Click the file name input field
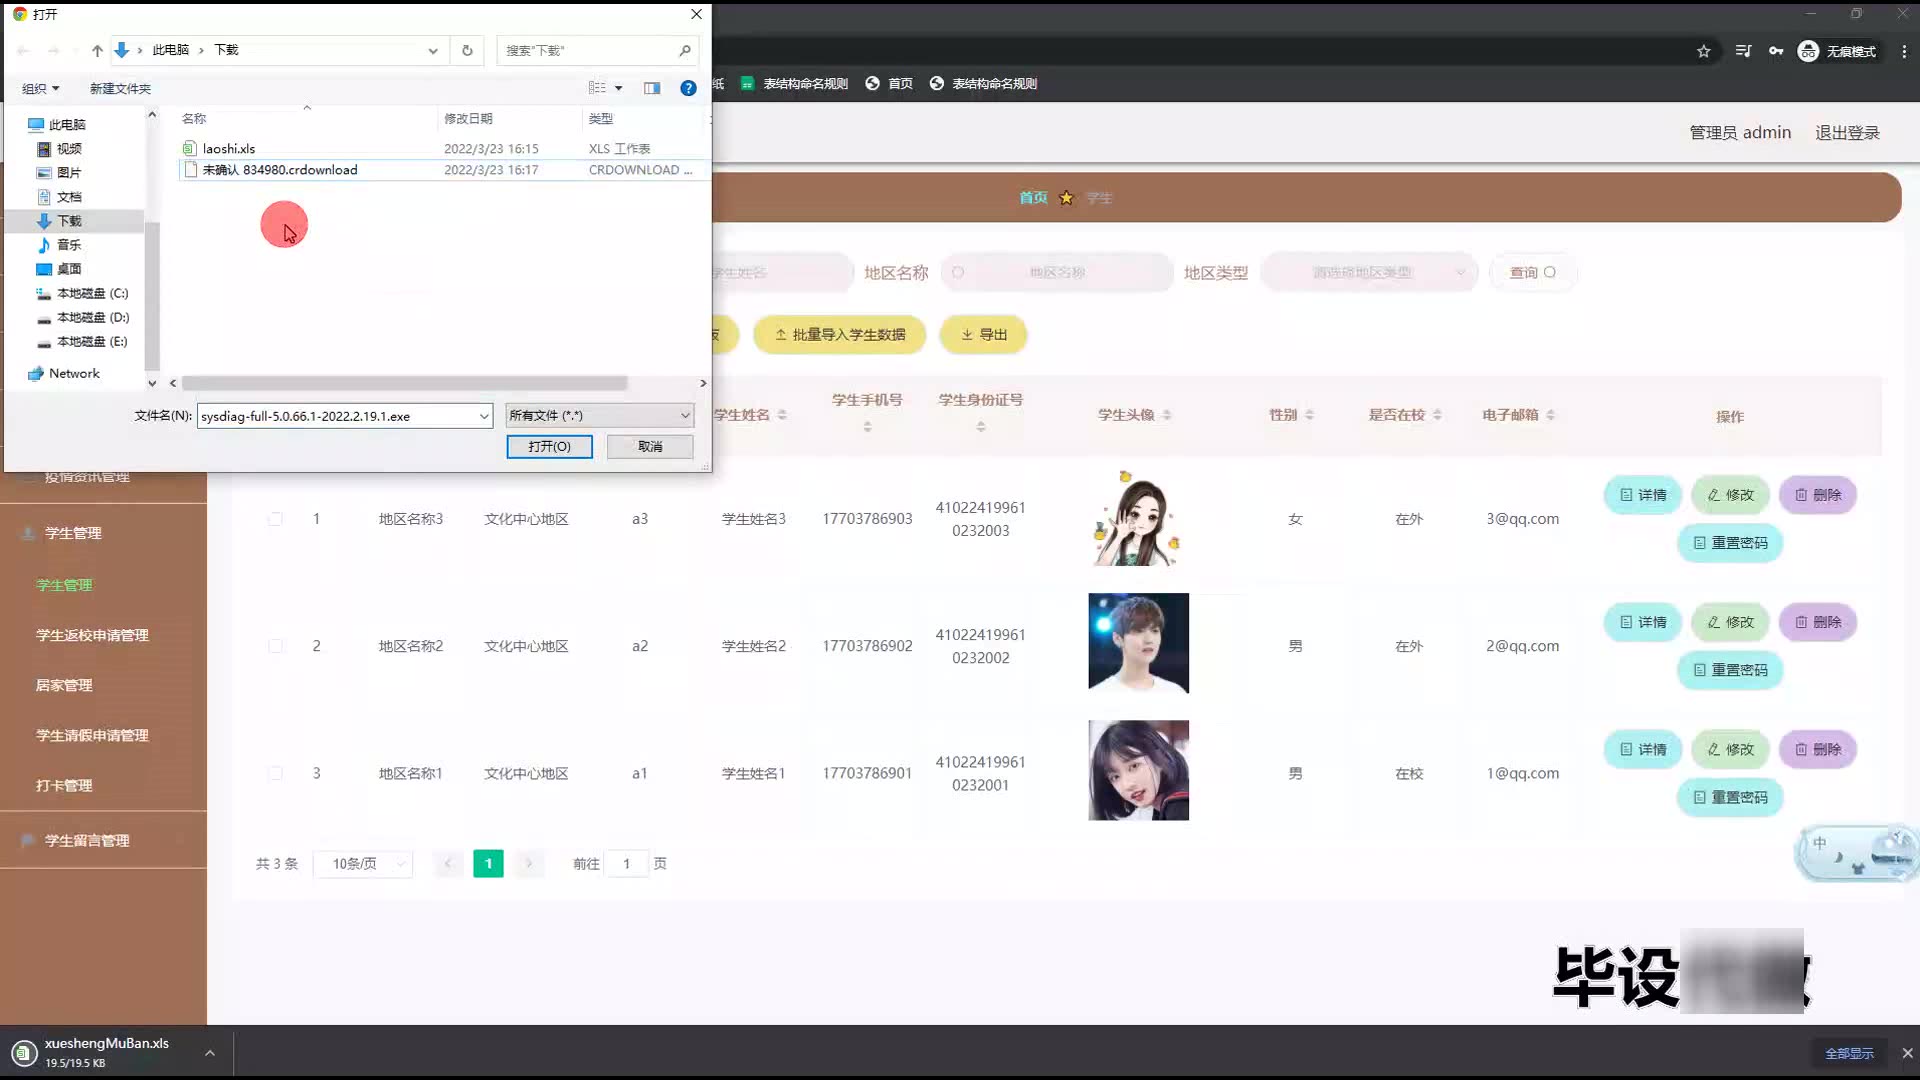Screen dimensions: 1920x1080 pyautogui.click(x=336, y=416)
